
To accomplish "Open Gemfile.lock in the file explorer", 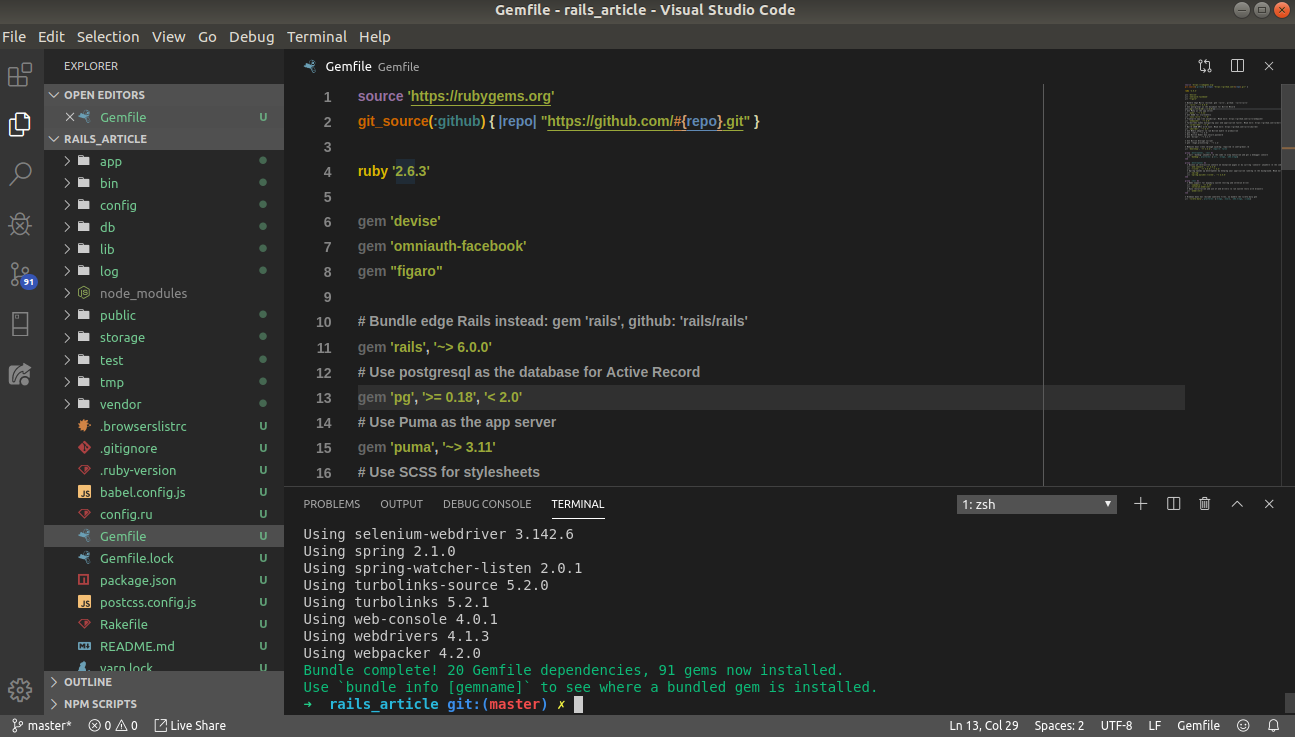I will tap(136, 558).
